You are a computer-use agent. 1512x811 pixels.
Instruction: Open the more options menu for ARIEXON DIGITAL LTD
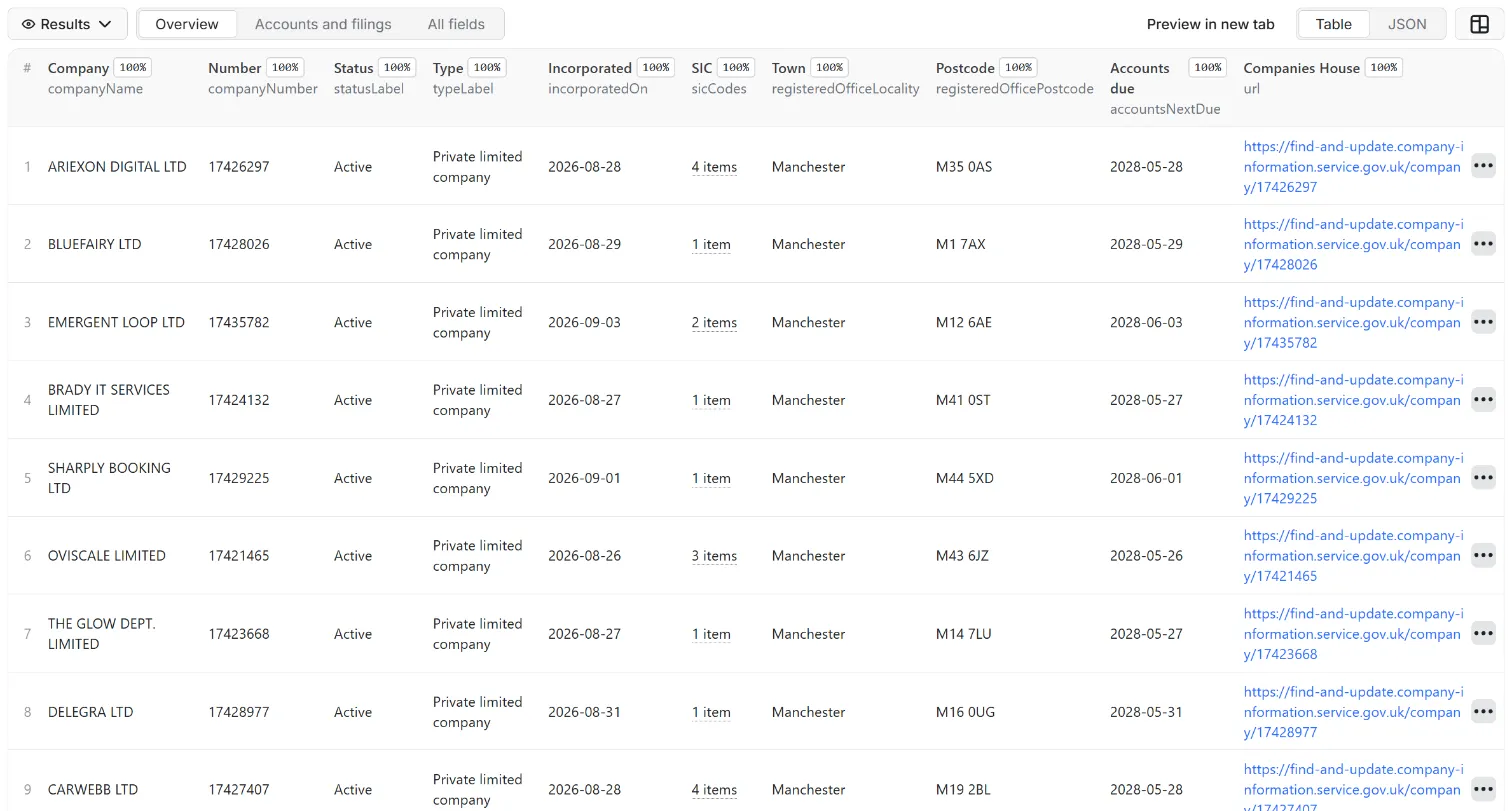tap(1483, 166)
